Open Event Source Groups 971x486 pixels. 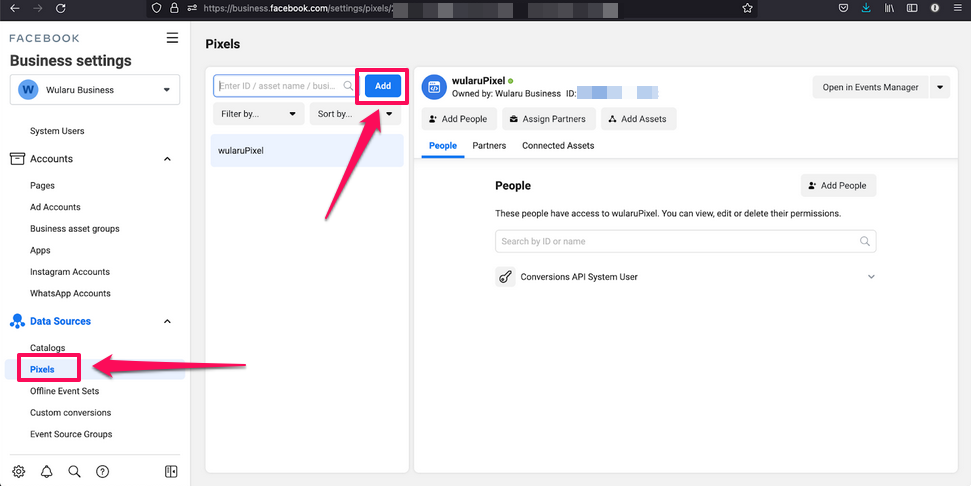coord(71,435)
